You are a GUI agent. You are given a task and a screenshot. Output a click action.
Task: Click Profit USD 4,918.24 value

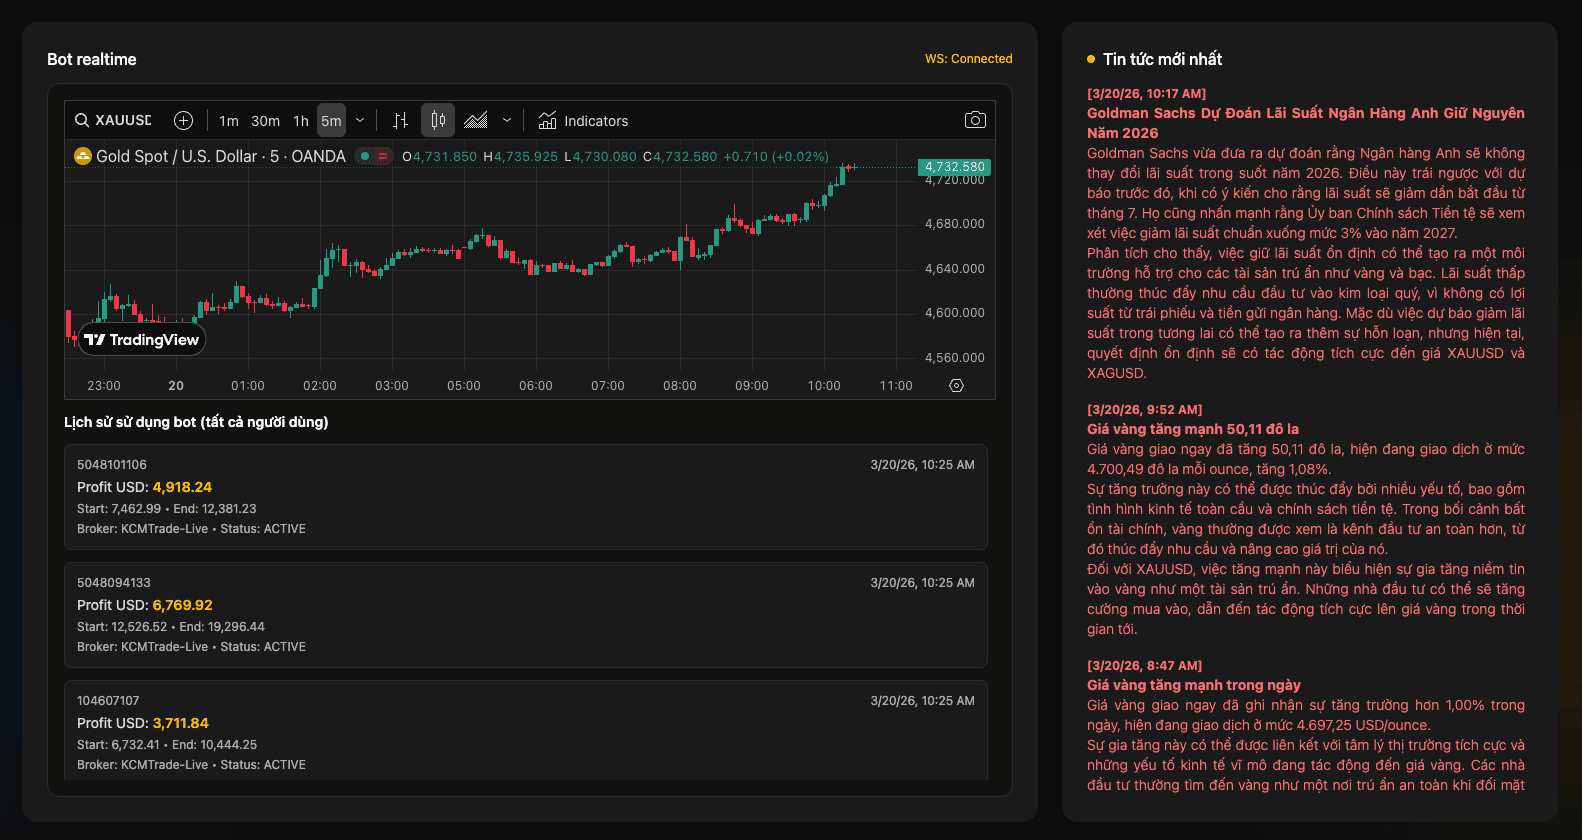pos(182,487)
